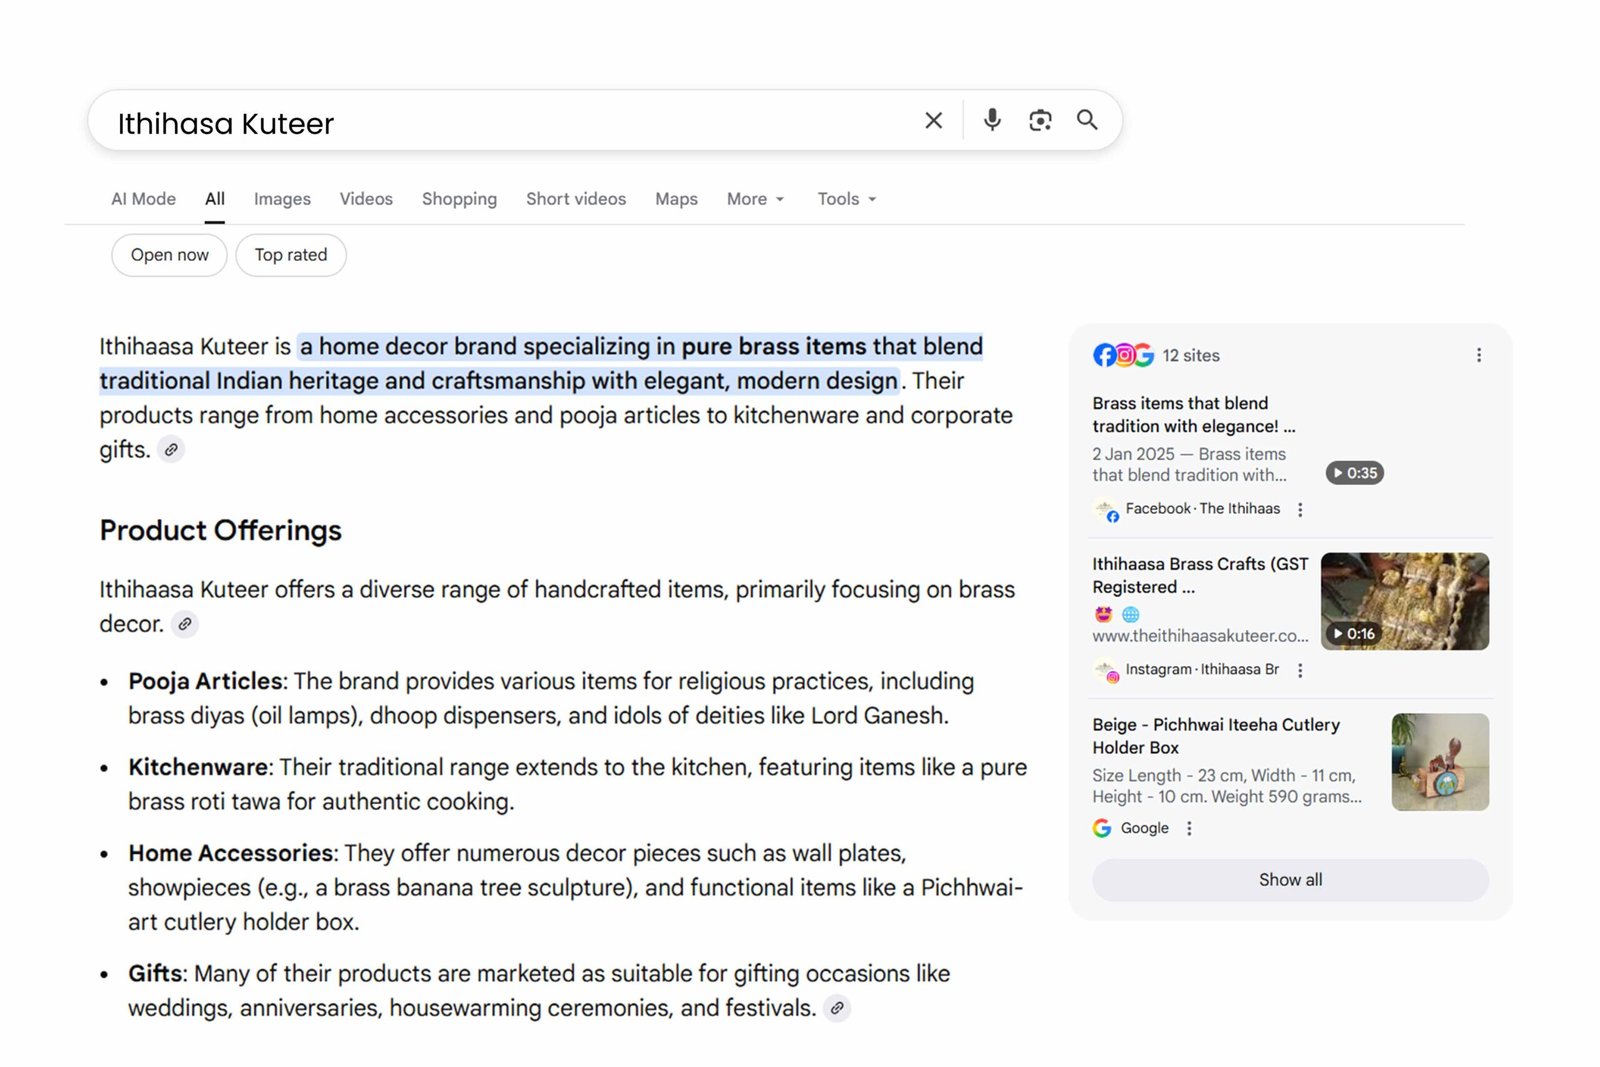The width and height of the screenshot is (1600, 1067).
Task: Click the Instagram icon in the sites panel
Action: [1124, 355]
